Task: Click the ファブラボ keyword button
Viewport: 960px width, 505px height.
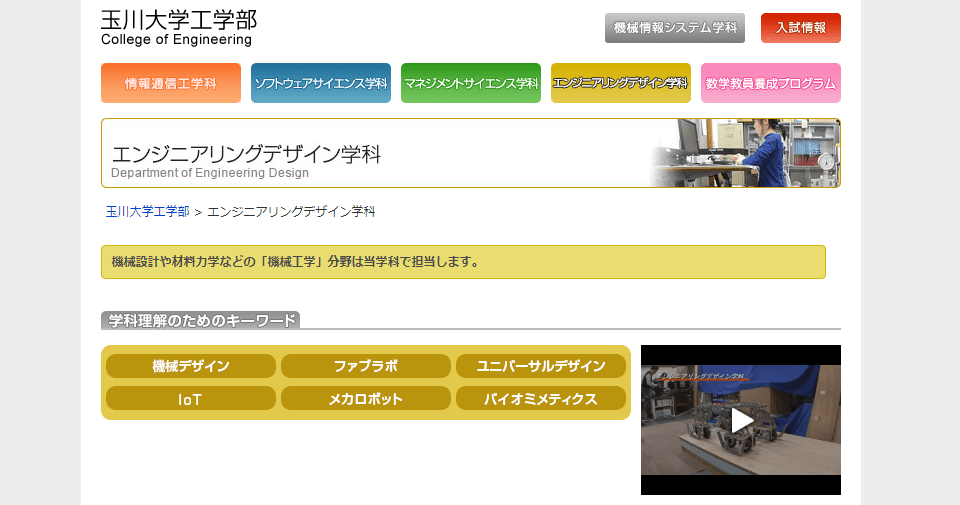Action: 366,366
